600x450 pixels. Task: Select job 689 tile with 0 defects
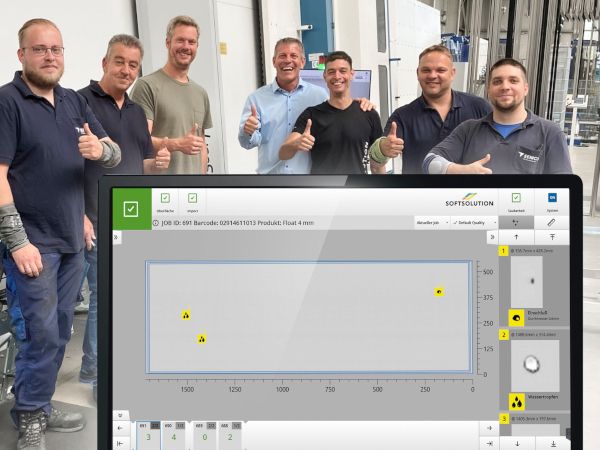(205, 436)
